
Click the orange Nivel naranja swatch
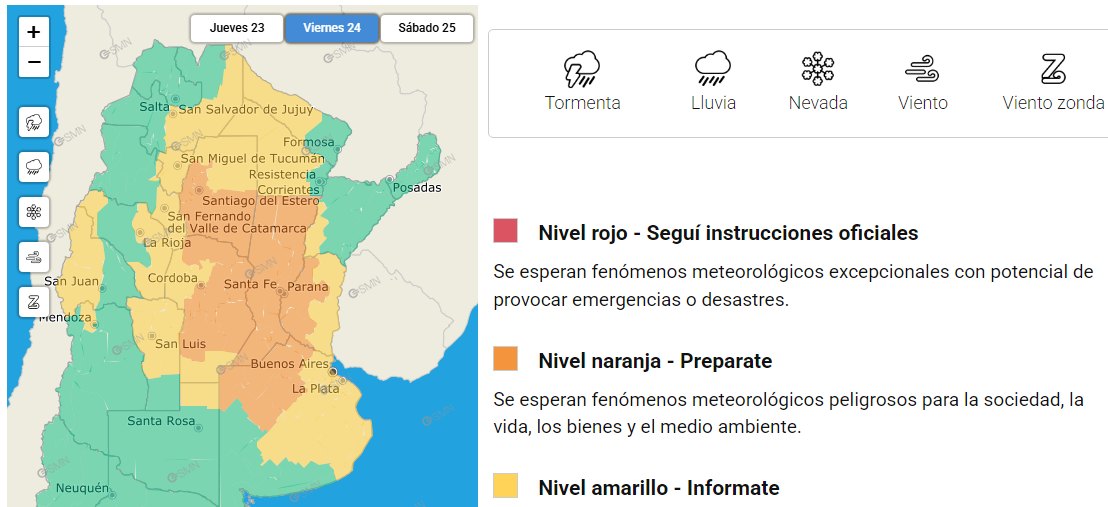coord(505,359)
